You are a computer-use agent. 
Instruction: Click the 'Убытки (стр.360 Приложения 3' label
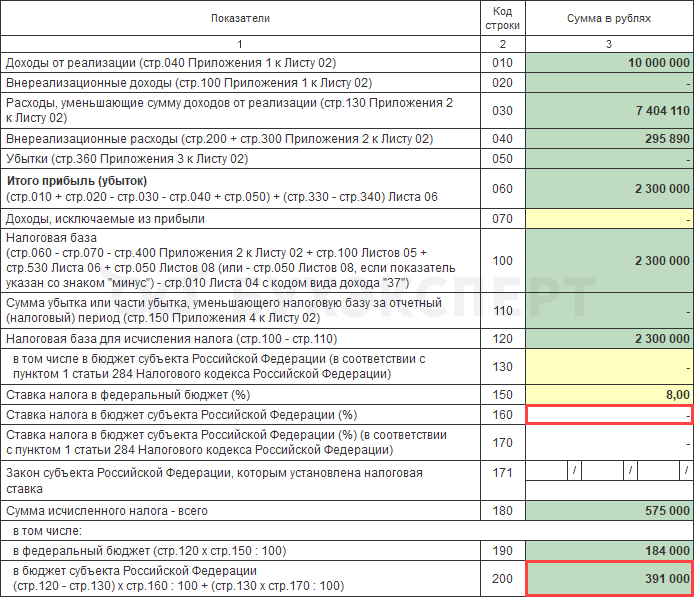pos(127,159)
